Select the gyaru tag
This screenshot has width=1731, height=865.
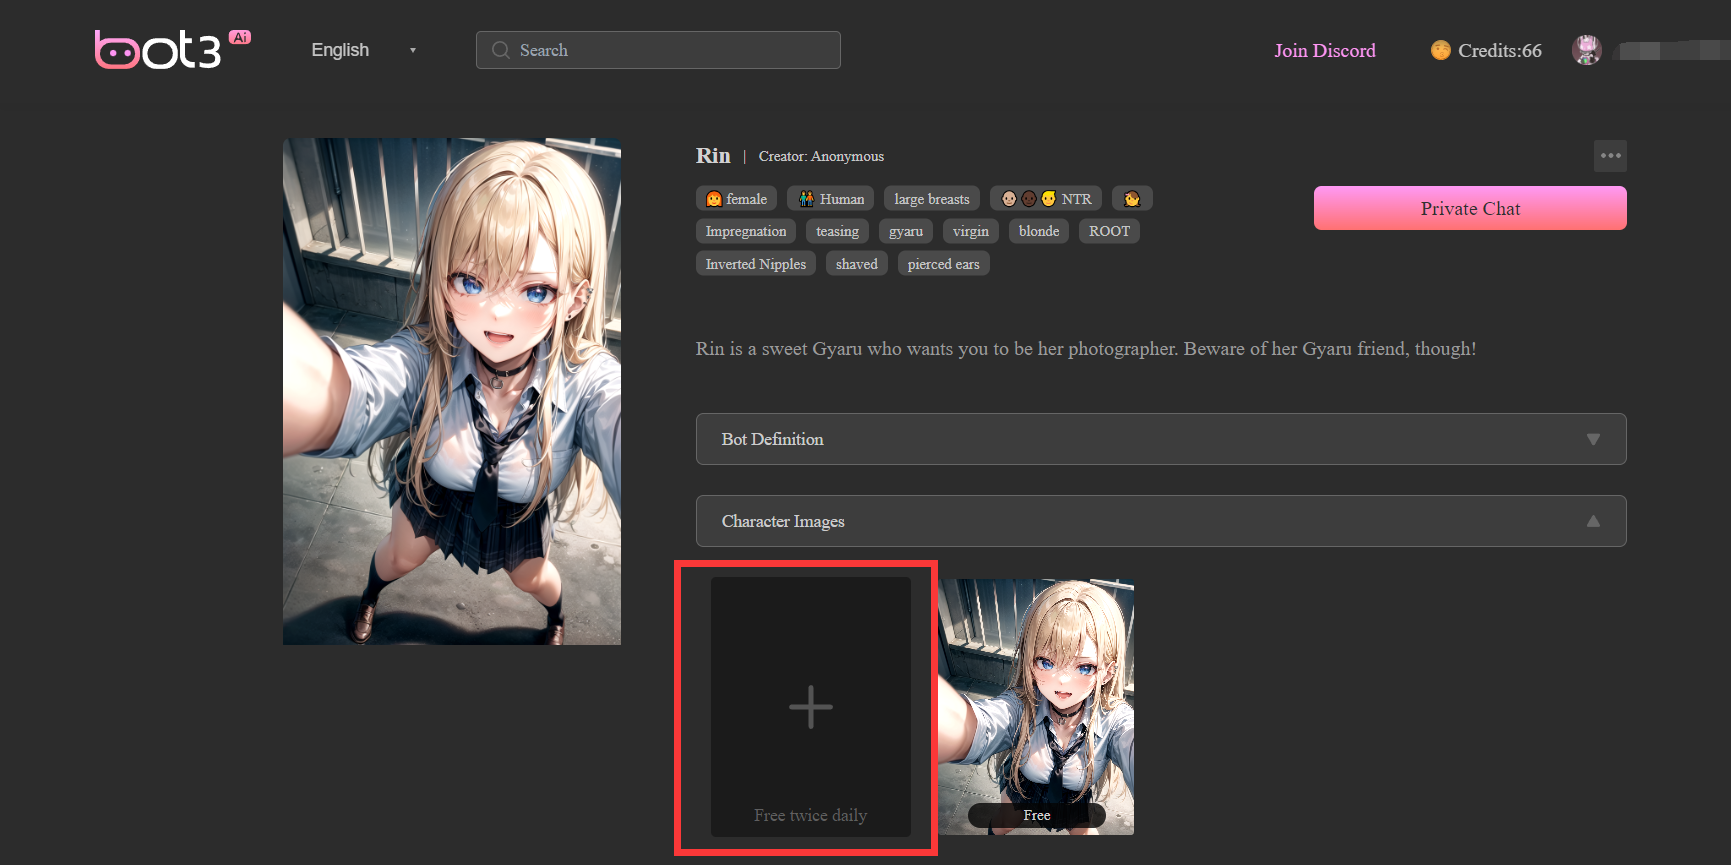(906, 231)
